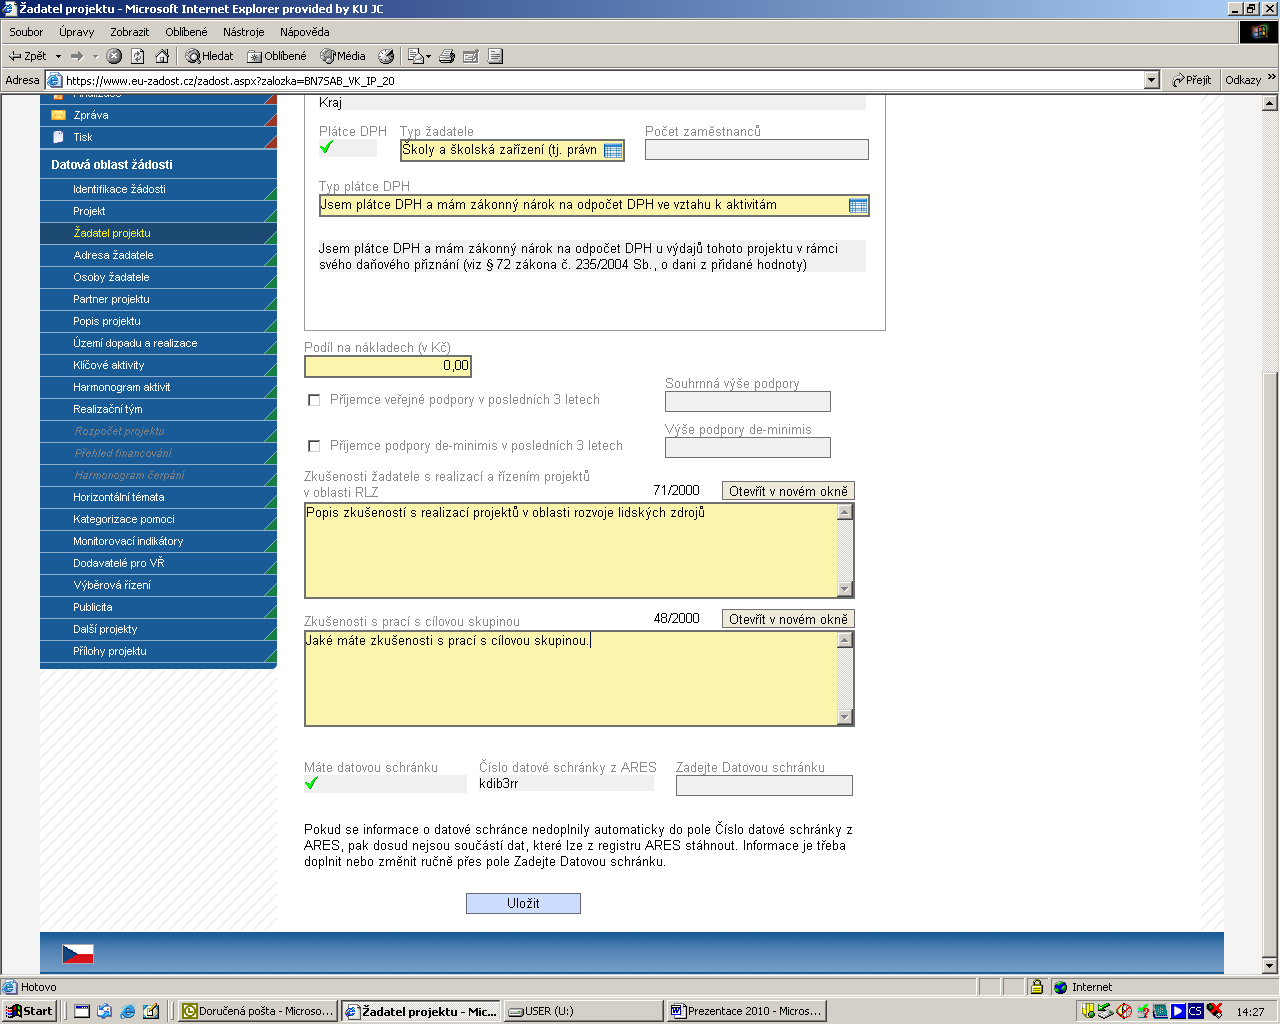1280x1024 pixels.
Task: Toggle Příjemce podpory de-minimis checkbox
Action: point(314,446)
